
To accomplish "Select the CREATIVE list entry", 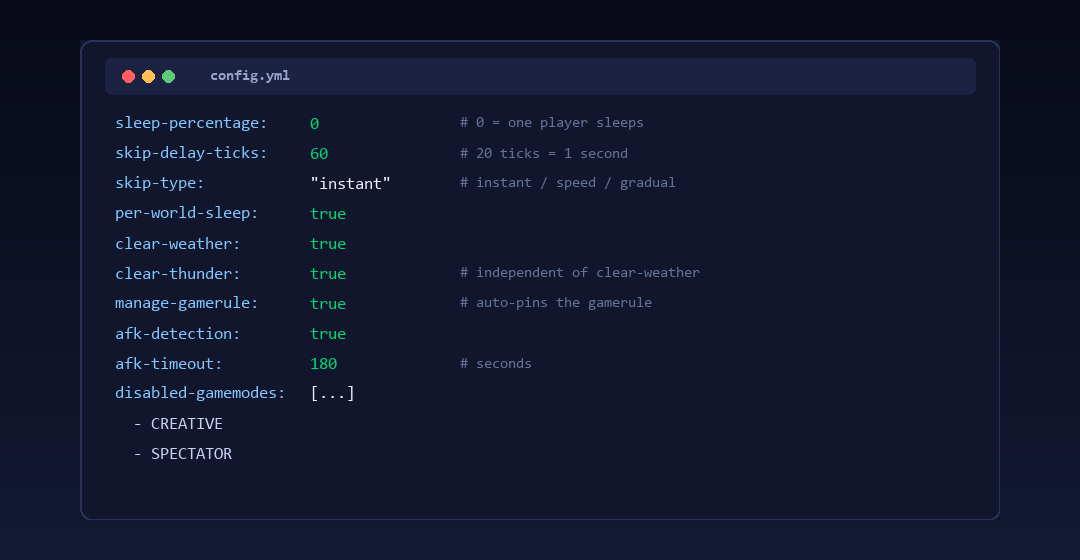I will (187, 424).
